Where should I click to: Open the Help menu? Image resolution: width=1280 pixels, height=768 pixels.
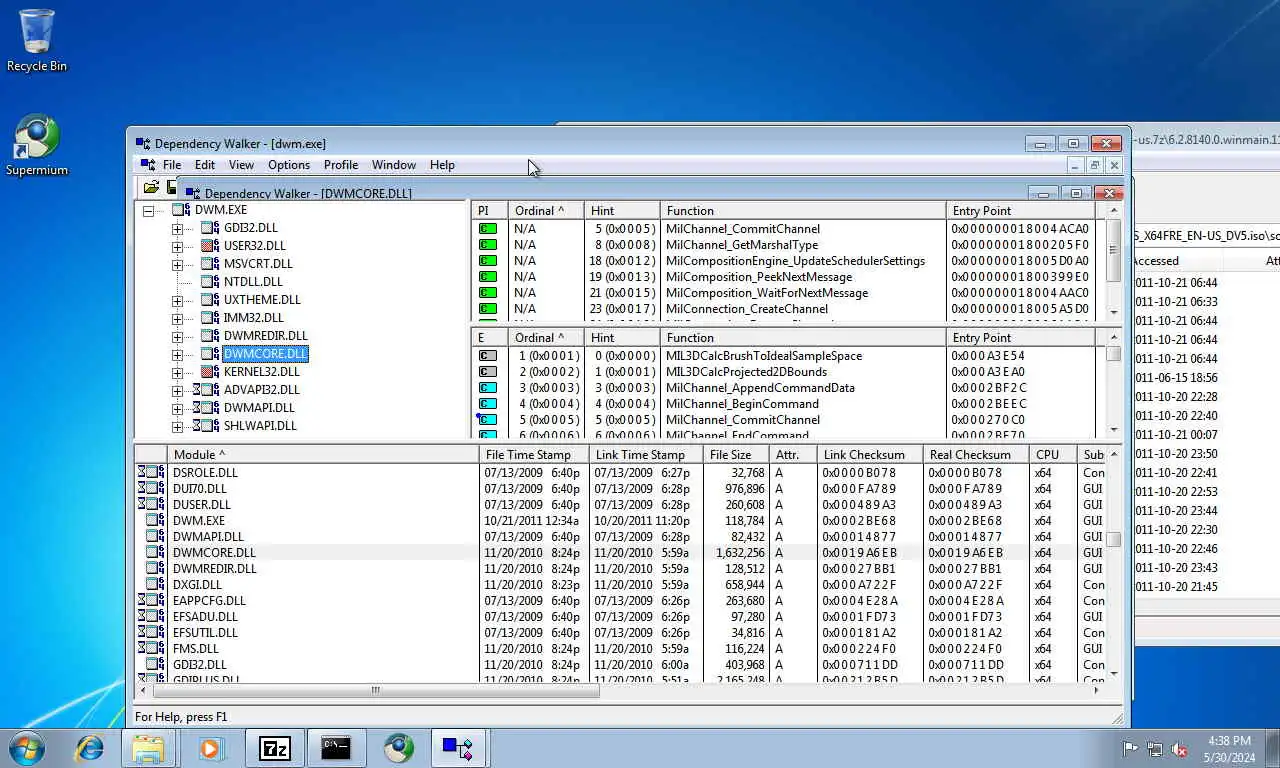pos(442,165)
